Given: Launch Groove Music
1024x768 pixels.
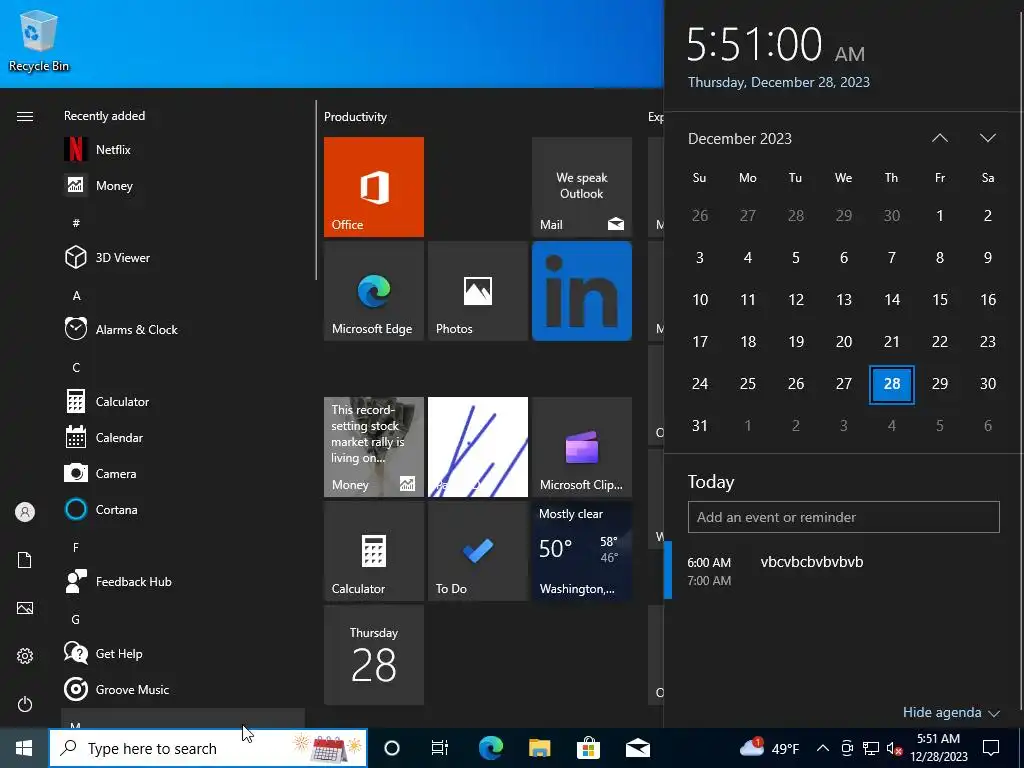Looking at the screenshot, I should pos(183,689).
